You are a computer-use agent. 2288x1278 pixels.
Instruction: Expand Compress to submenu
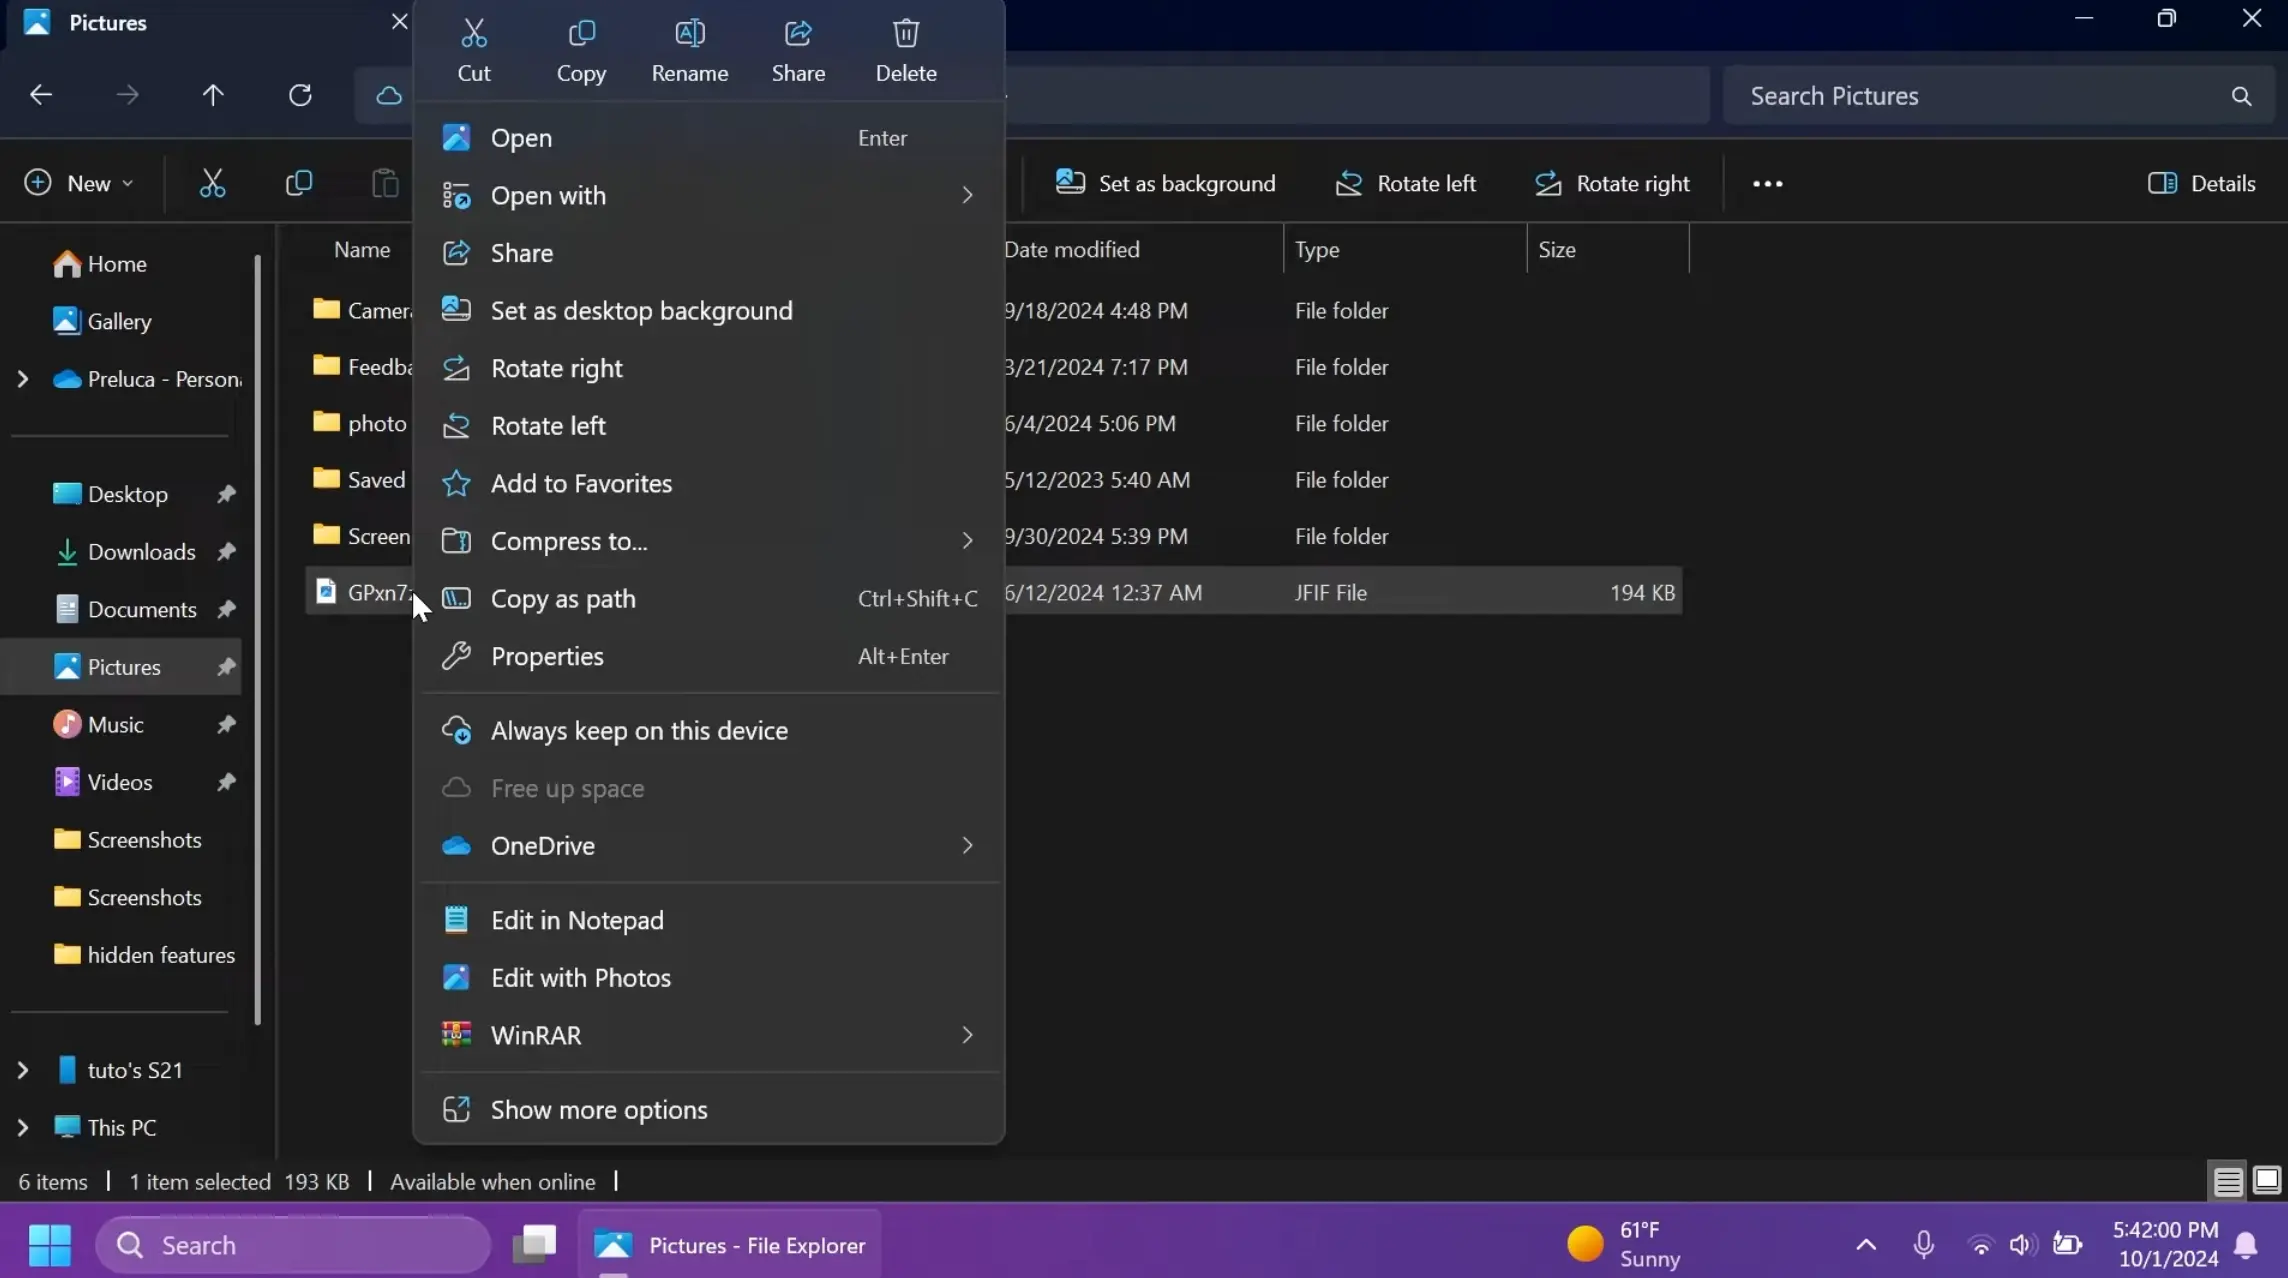tap(708, 541)
